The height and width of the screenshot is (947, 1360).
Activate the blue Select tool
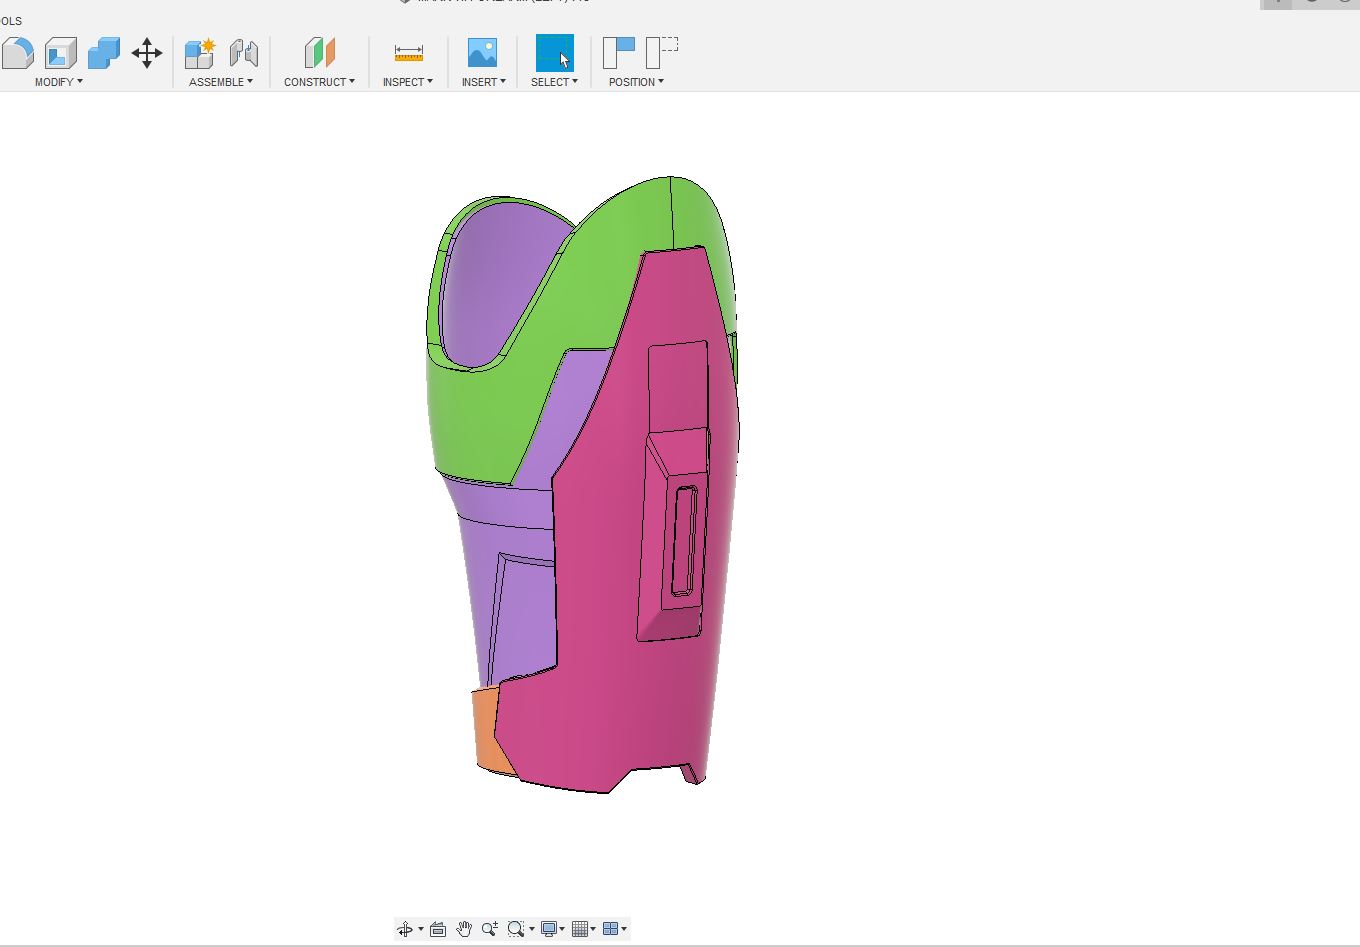pos(554,53)
